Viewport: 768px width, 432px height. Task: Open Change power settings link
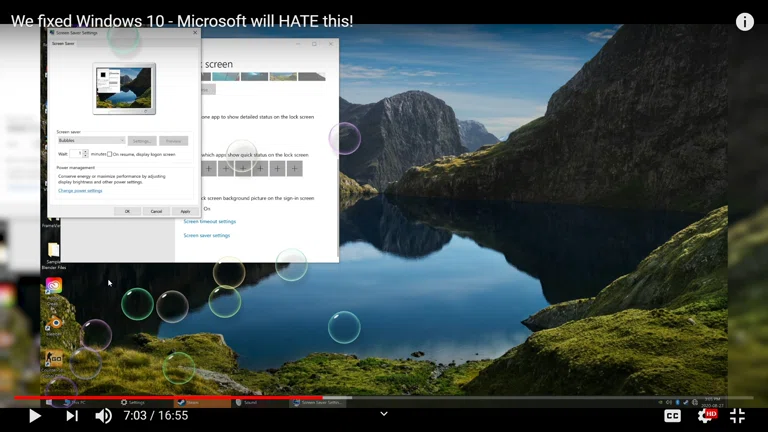point(80,190)
